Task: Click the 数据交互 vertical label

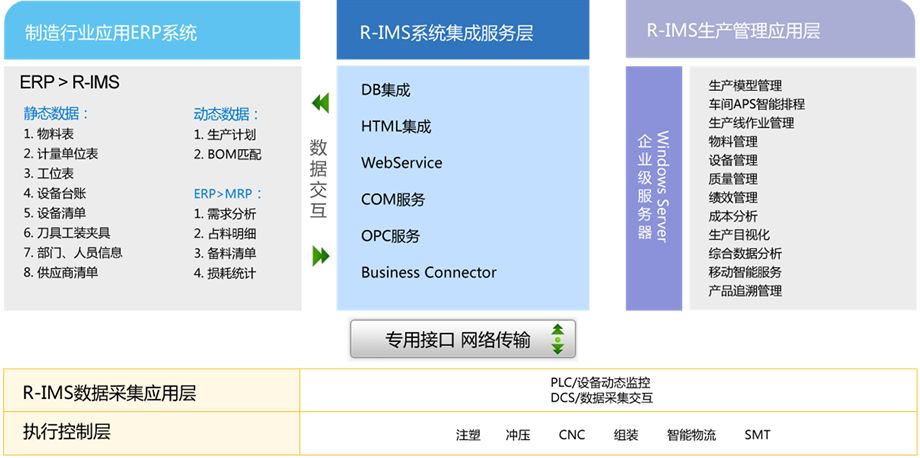Action: 319,179
